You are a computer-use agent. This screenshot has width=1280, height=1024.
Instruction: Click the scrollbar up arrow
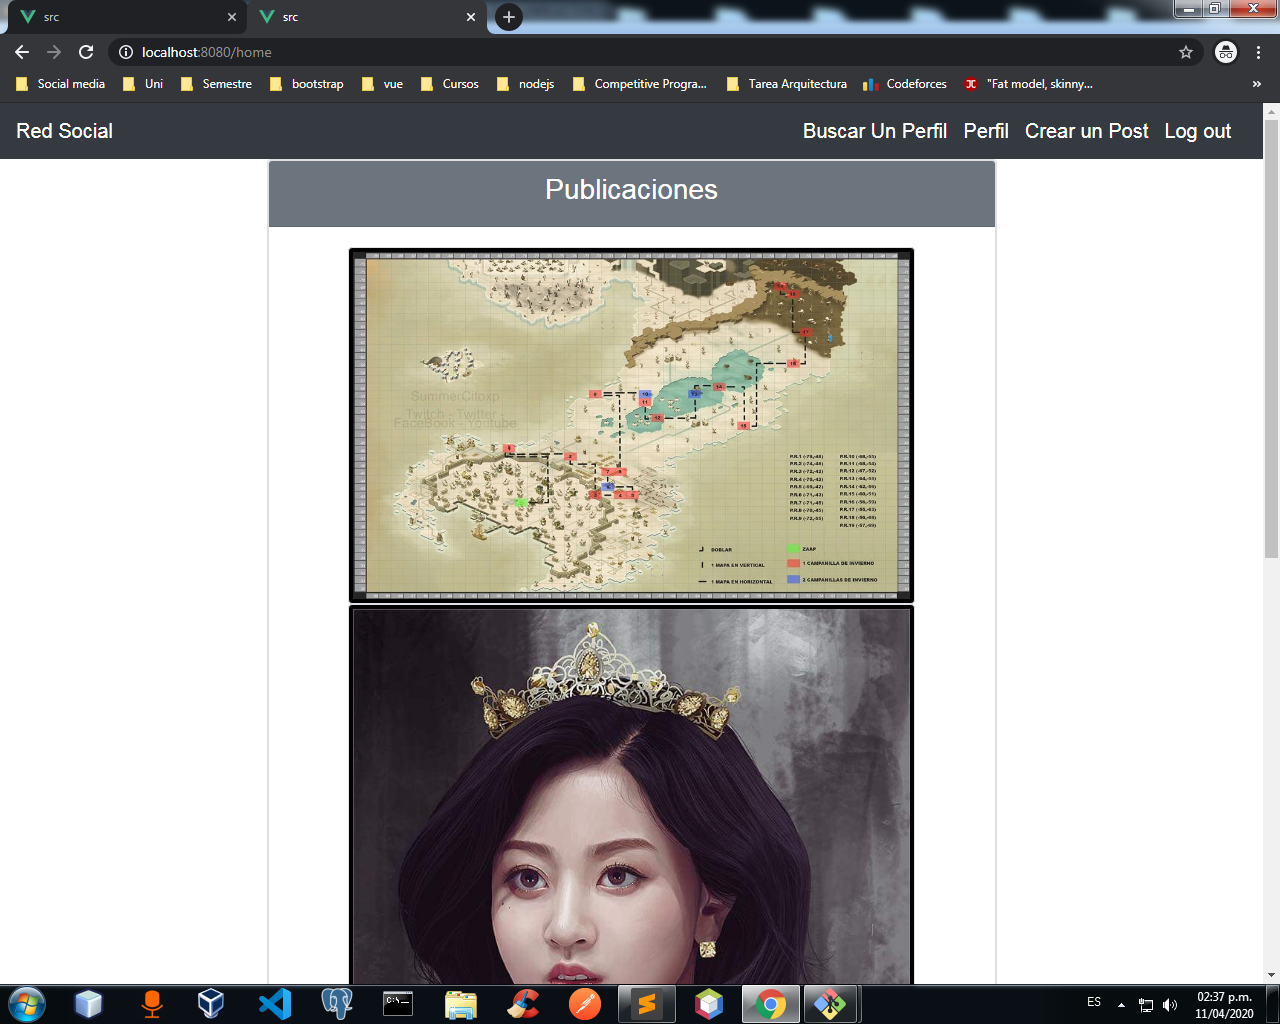(1271, 110)
